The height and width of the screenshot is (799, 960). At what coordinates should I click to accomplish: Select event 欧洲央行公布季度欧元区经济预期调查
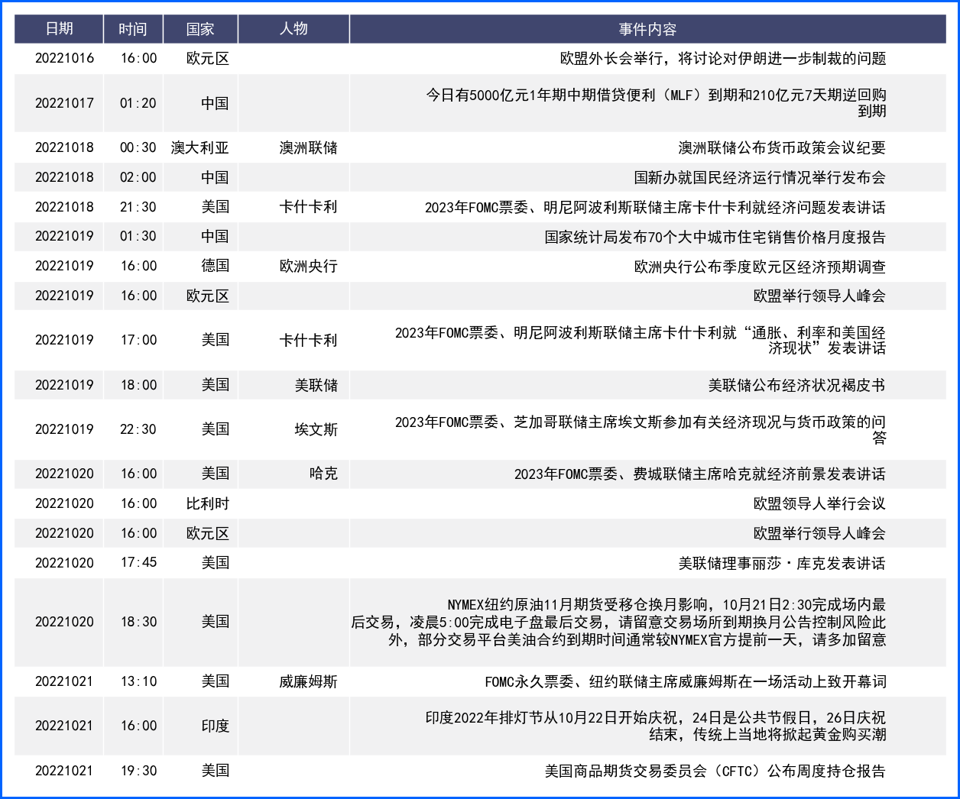[x=759, y=266]
